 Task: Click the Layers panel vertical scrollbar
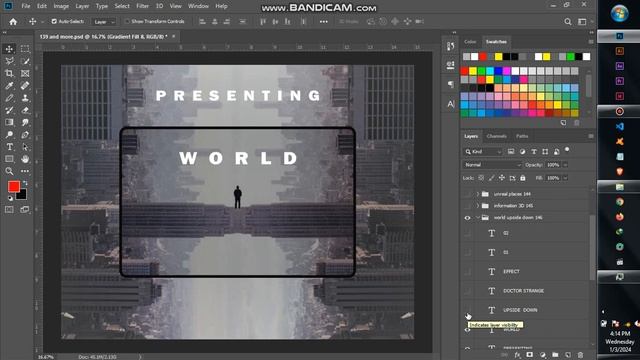click(x=592, y=247)
